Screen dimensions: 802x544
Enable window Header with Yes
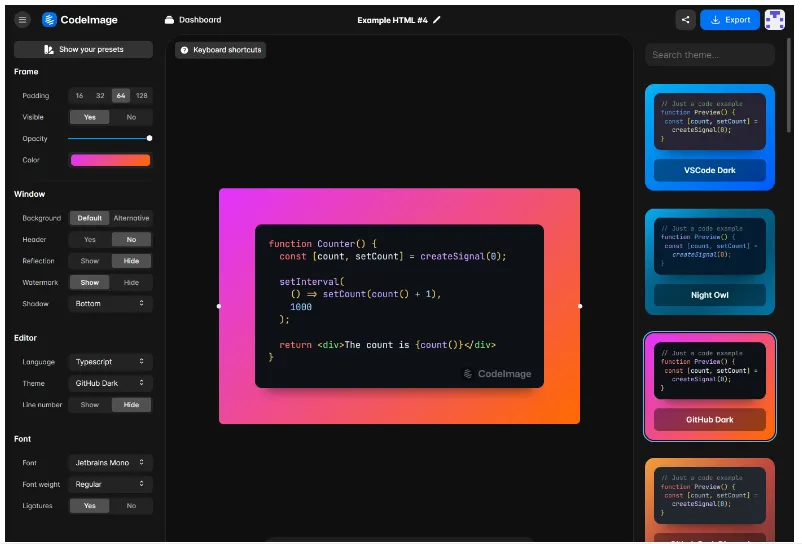(90, 240)
